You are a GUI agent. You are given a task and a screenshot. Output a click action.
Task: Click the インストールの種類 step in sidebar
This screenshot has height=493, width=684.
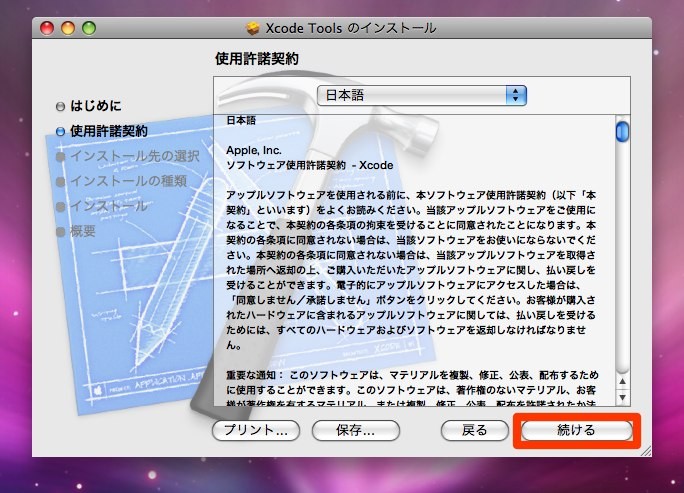pyautogui.click(x=122, y=181)
